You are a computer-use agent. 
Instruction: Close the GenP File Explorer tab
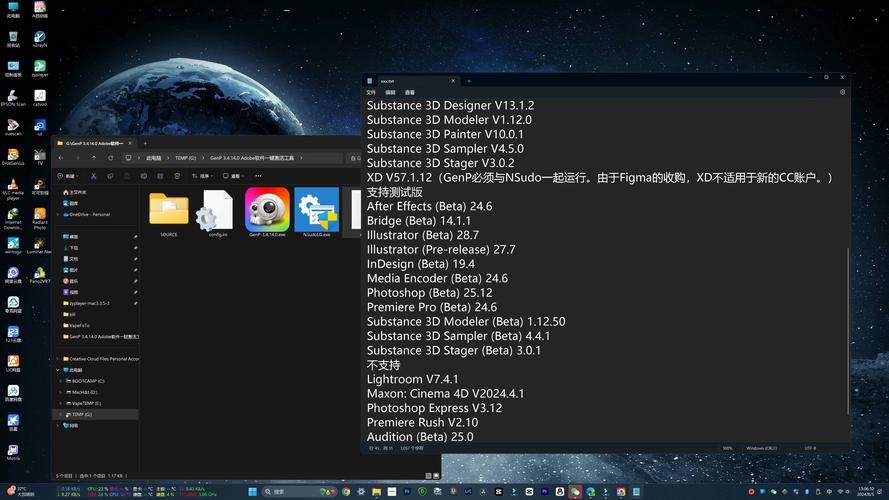click(130, 143)
